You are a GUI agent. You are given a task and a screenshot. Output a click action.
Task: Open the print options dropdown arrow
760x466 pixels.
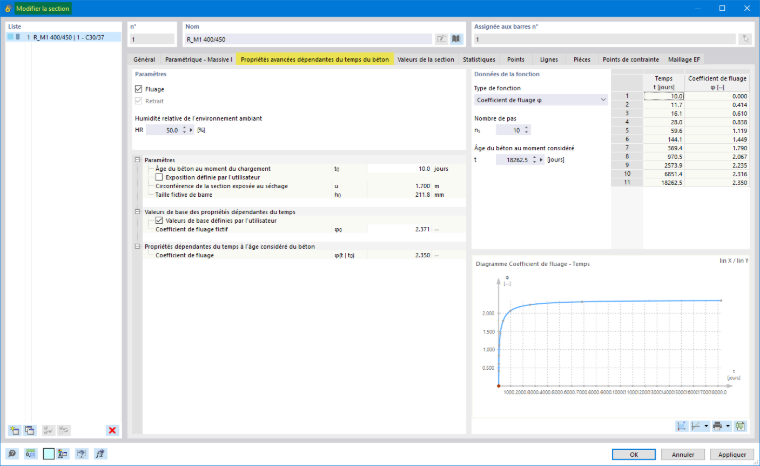[x=728, y=426]
